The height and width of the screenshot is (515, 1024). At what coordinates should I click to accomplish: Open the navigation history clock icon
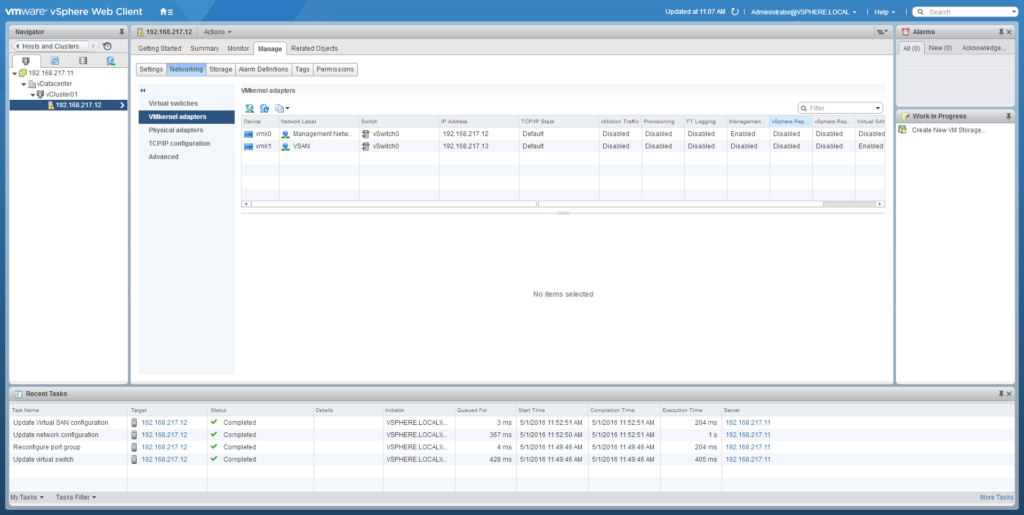(x=107, y=46)
